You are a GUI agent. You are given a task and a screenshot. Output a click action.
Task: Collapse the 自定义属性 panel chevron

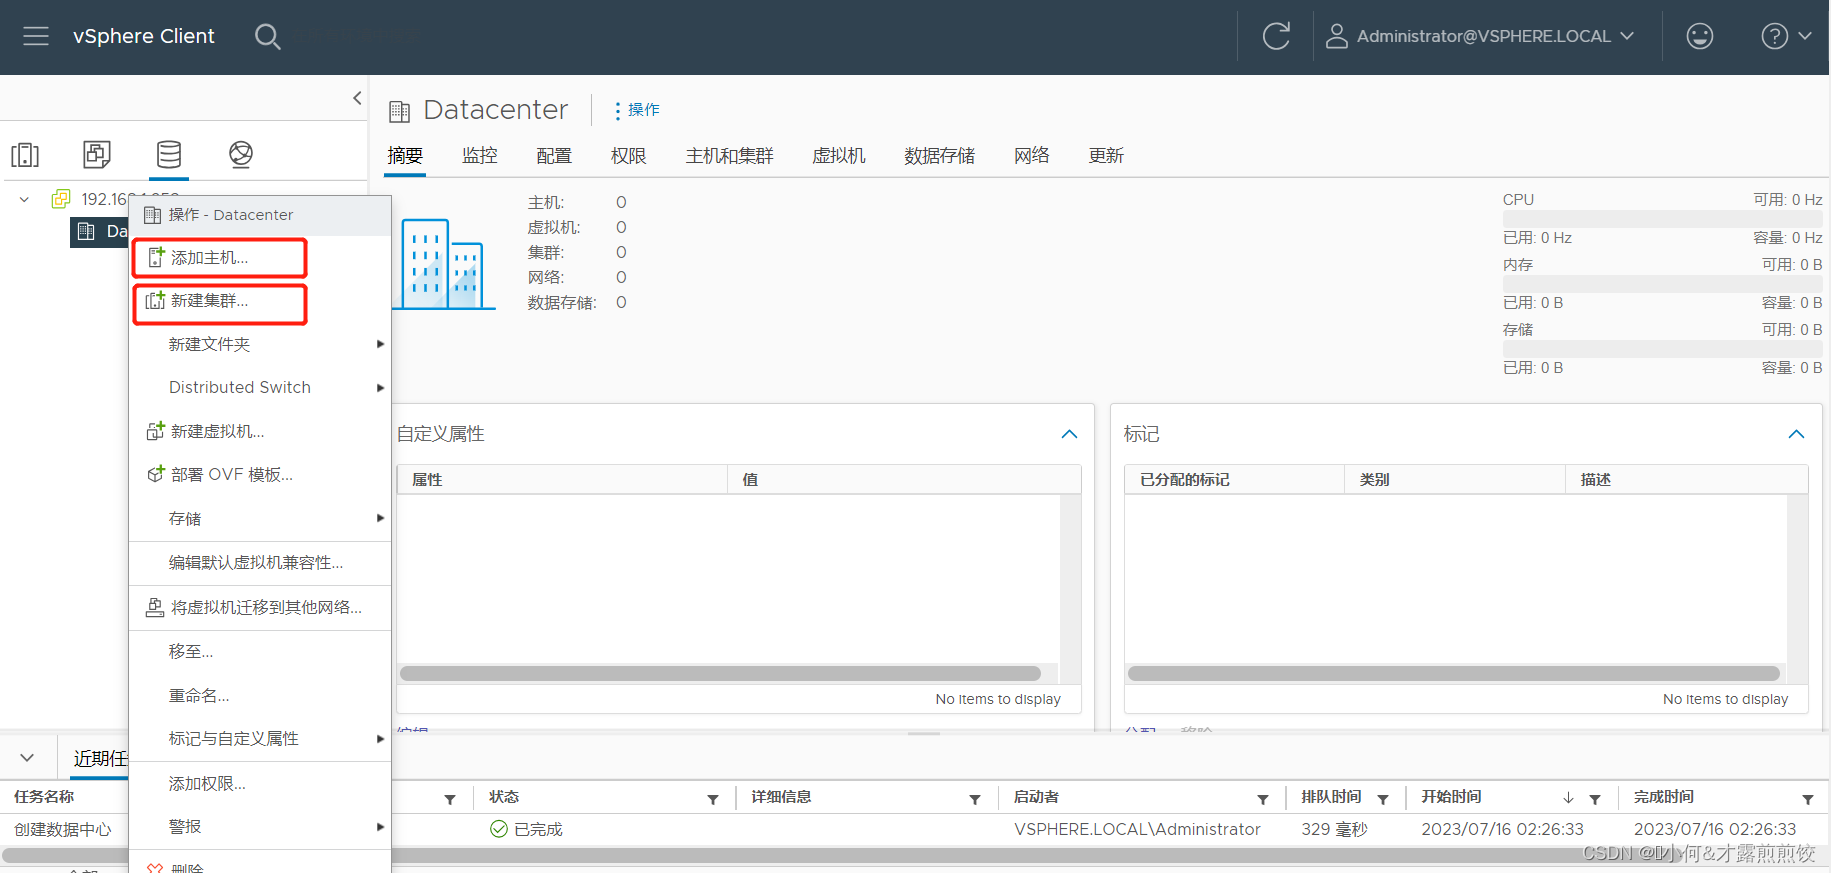click(1069, 434)
